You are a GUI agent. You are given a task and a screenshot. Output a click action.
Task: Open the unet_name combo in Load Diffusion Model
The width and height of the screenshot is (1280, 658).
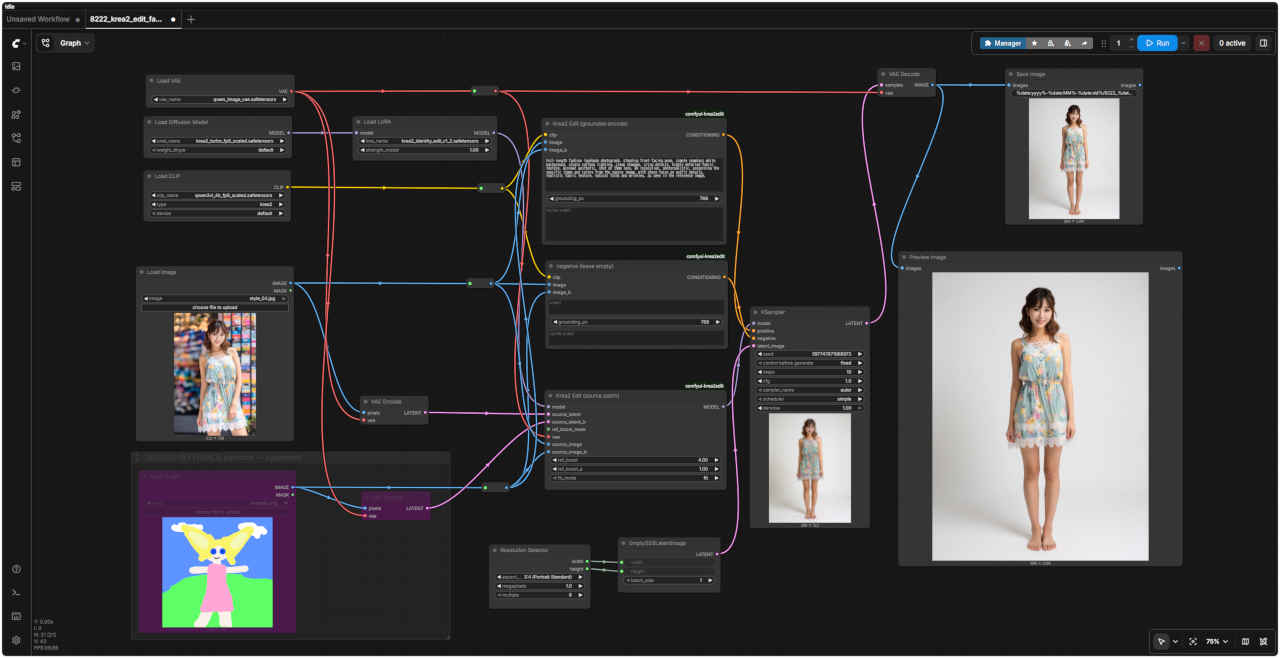pyautogui.click(x=216, y=141)
